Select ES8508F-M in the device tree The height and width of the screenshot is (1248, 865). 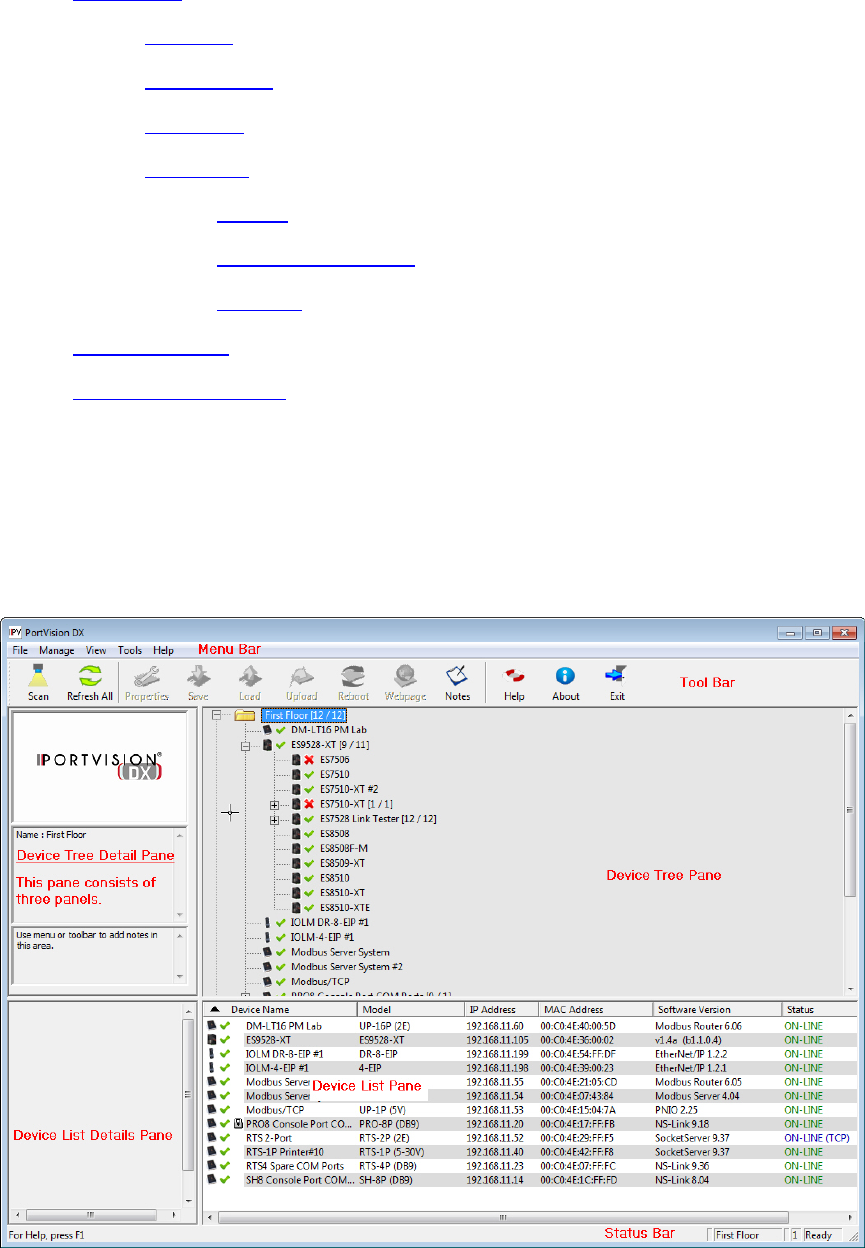(x=344, y=848)
